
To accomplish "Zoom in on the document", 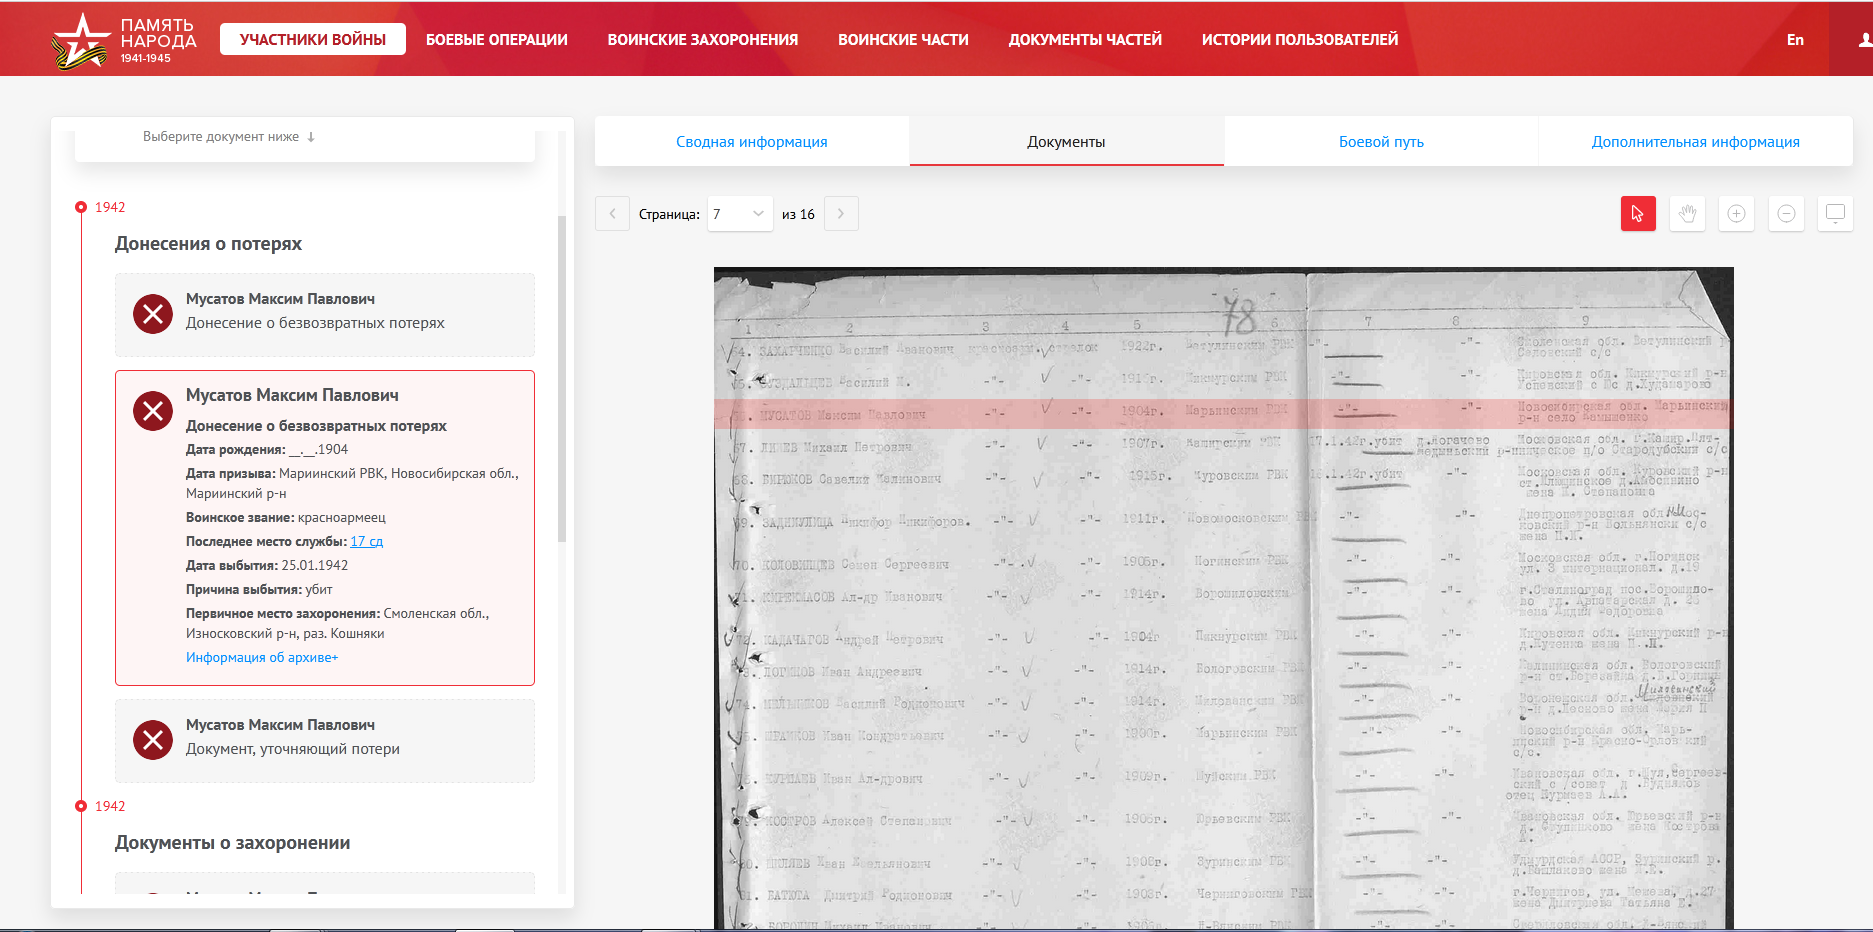I will coord(1736,214).
